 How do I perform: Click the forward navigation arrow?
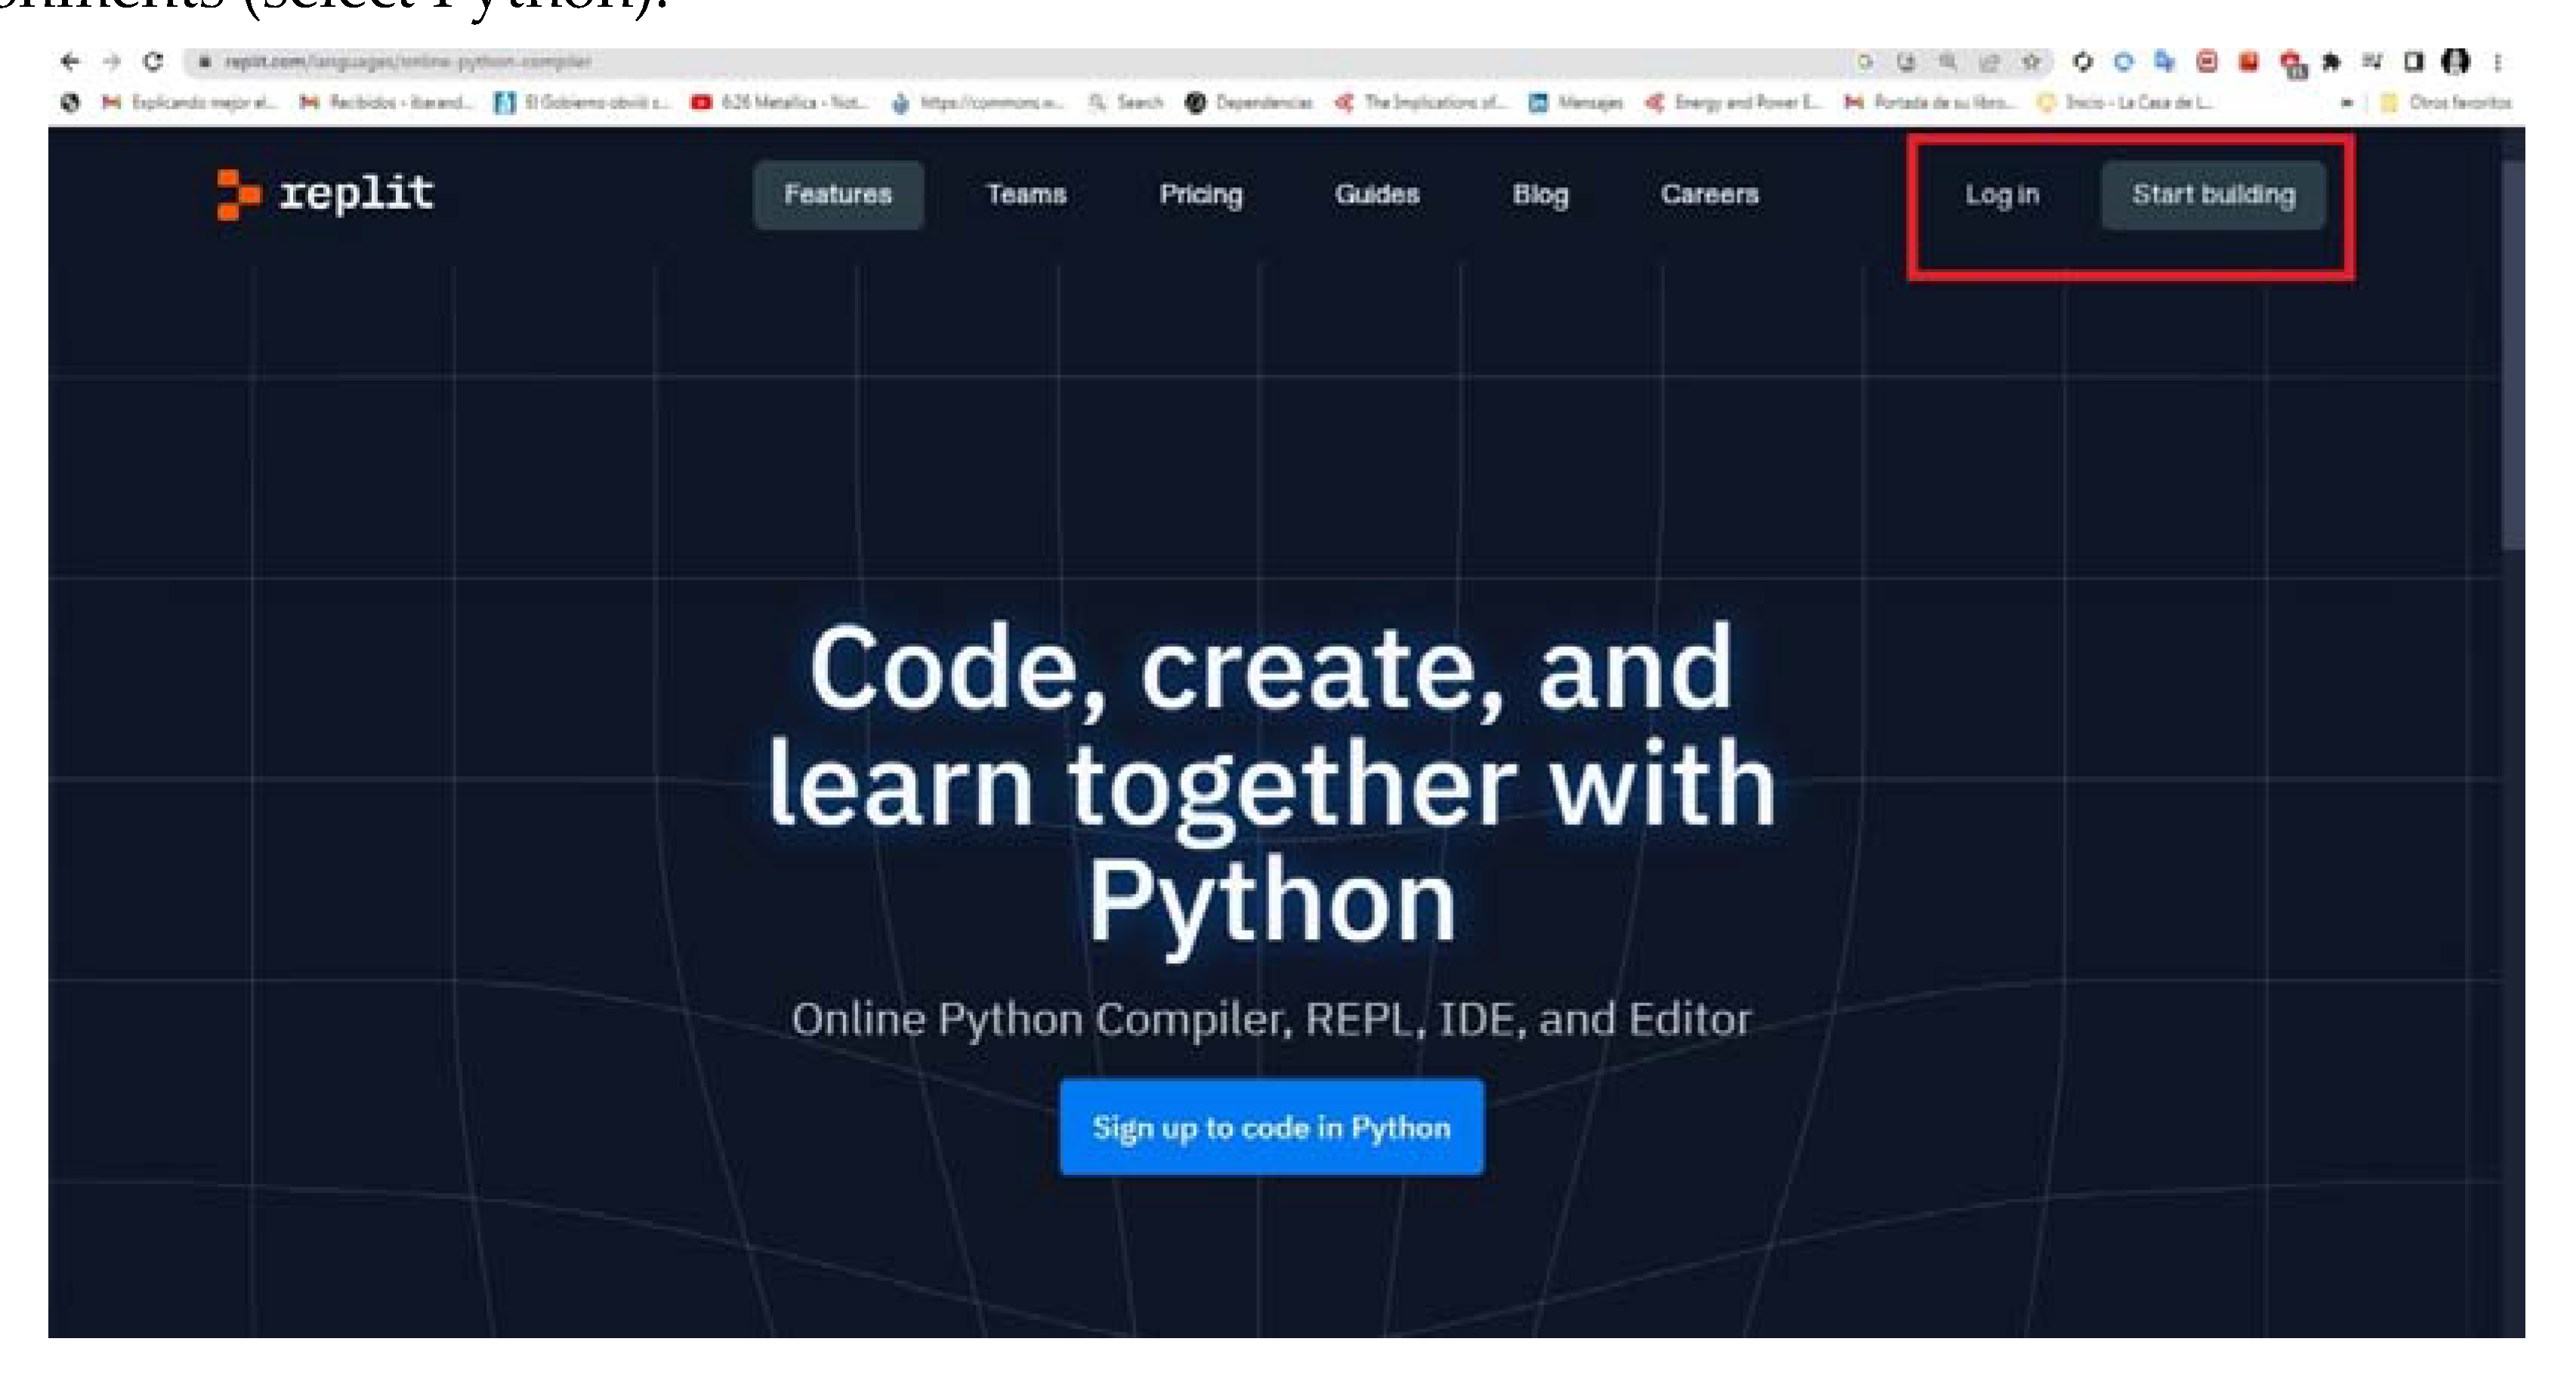coord(112,61)
